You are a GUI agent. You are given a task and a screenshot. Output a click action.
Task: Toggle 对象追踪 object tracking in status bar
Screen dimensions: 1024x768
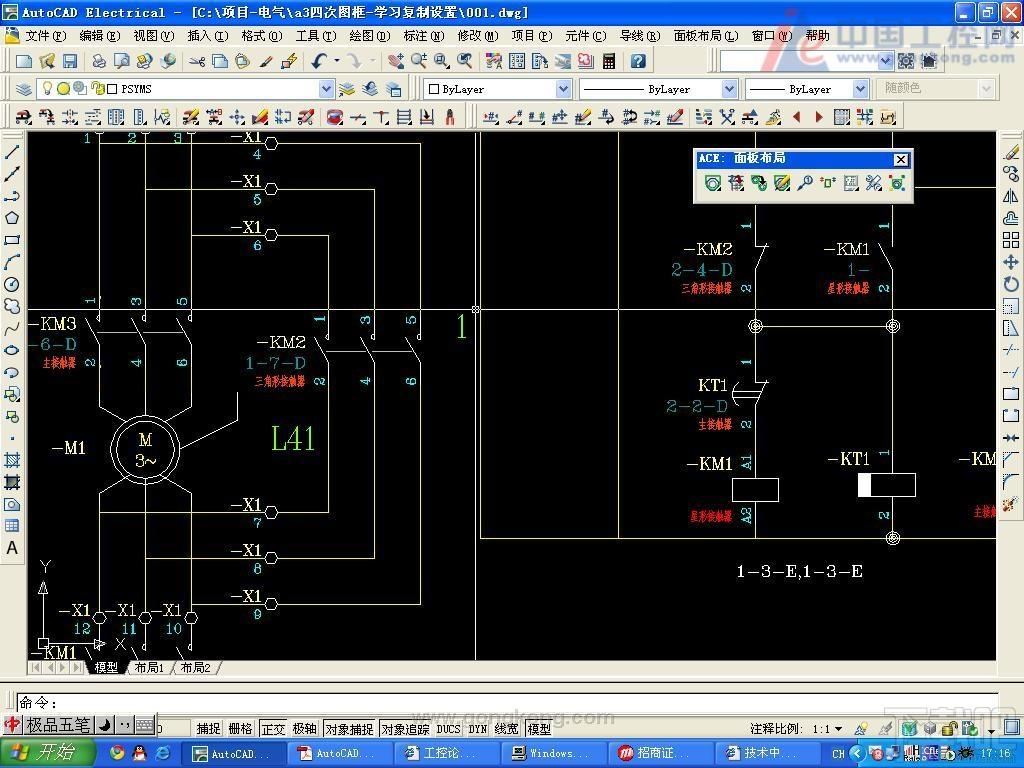(x=406, y=728)
